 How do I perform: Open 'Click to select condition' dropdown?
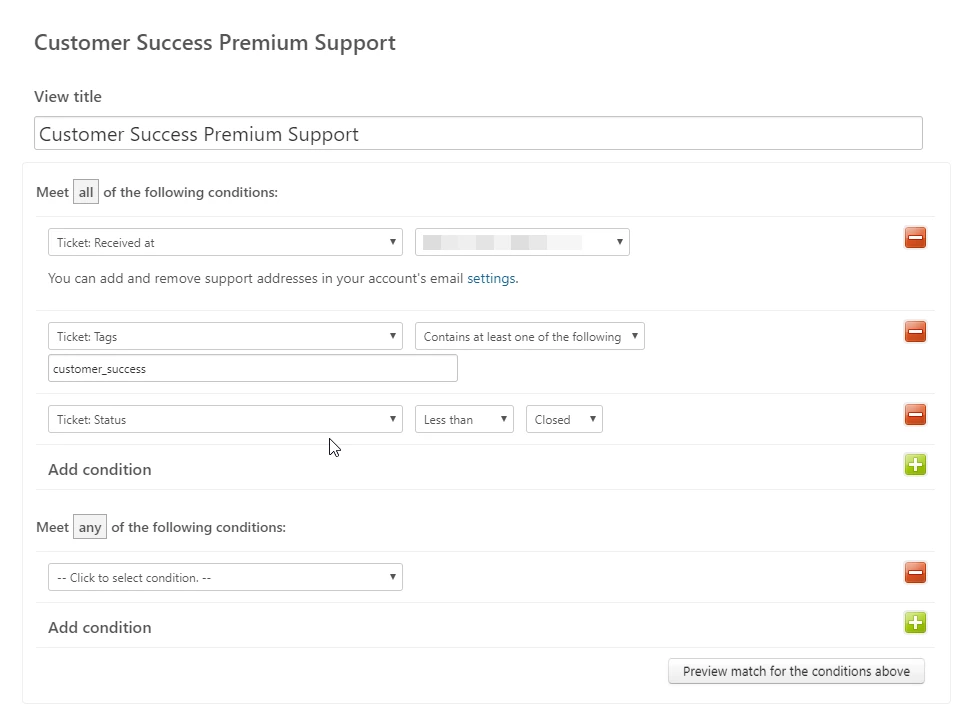tap(225, 578)
